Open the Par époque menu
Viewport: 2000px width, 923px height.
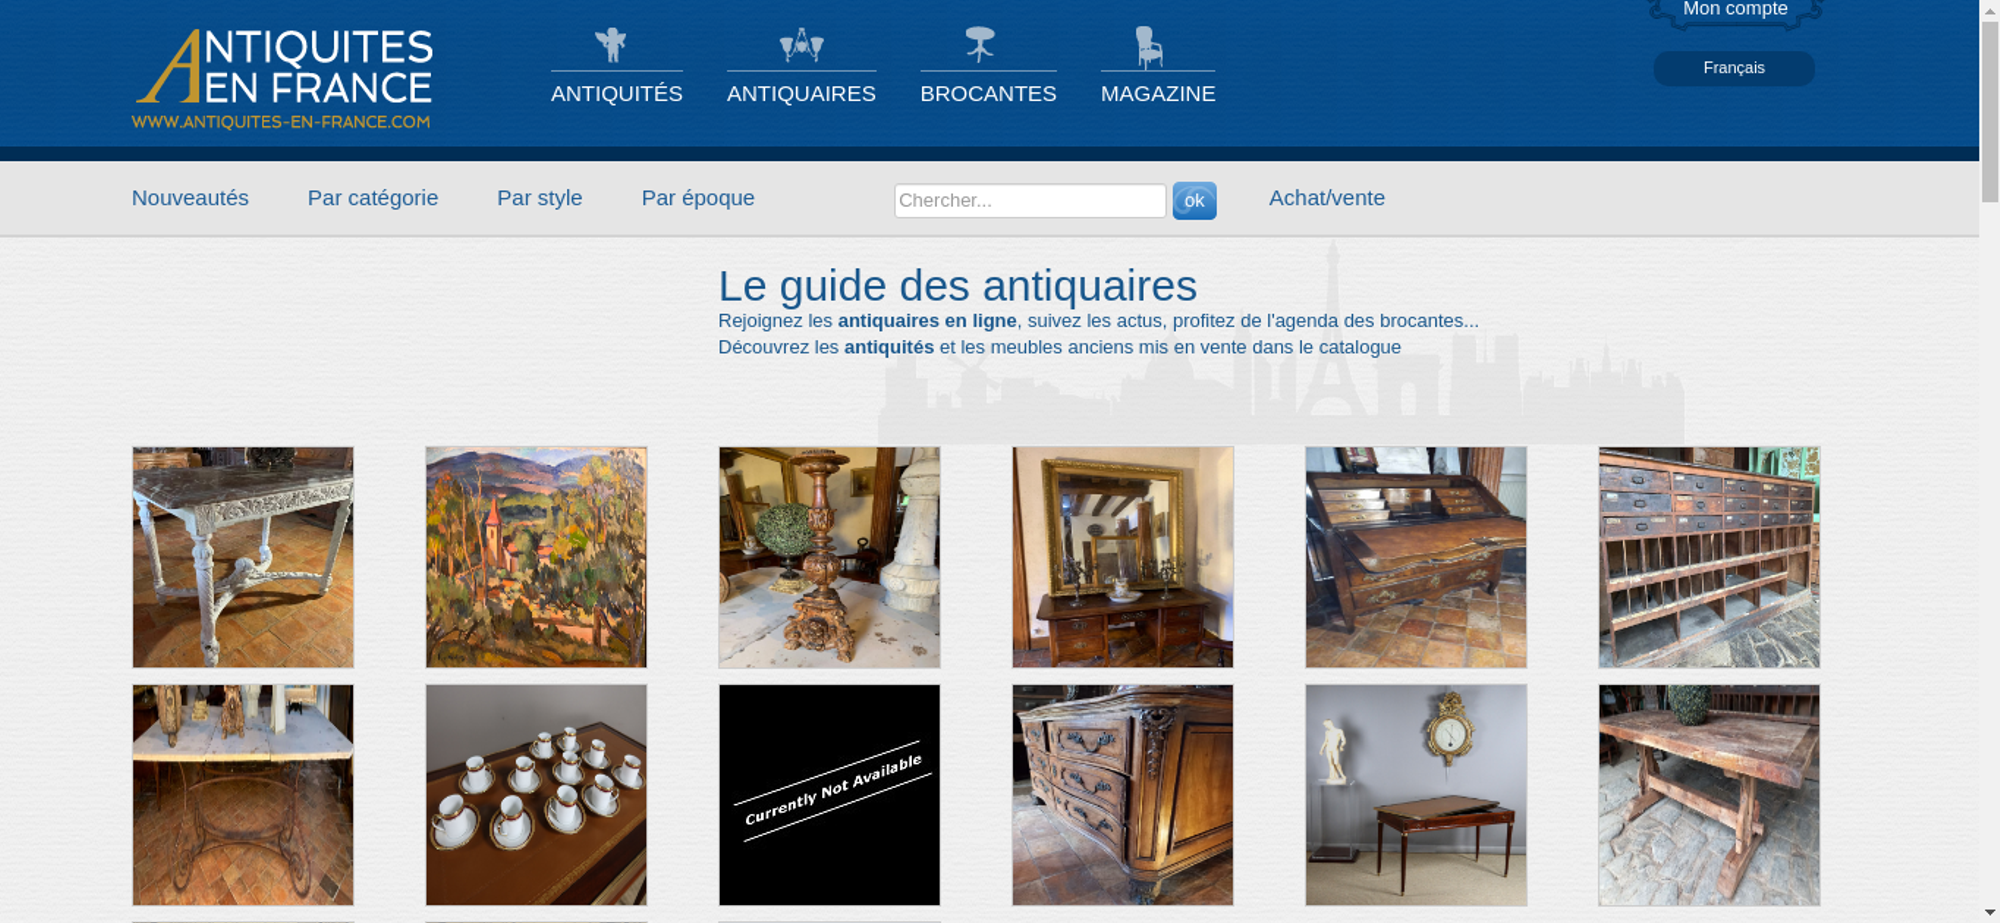[698, 198]
